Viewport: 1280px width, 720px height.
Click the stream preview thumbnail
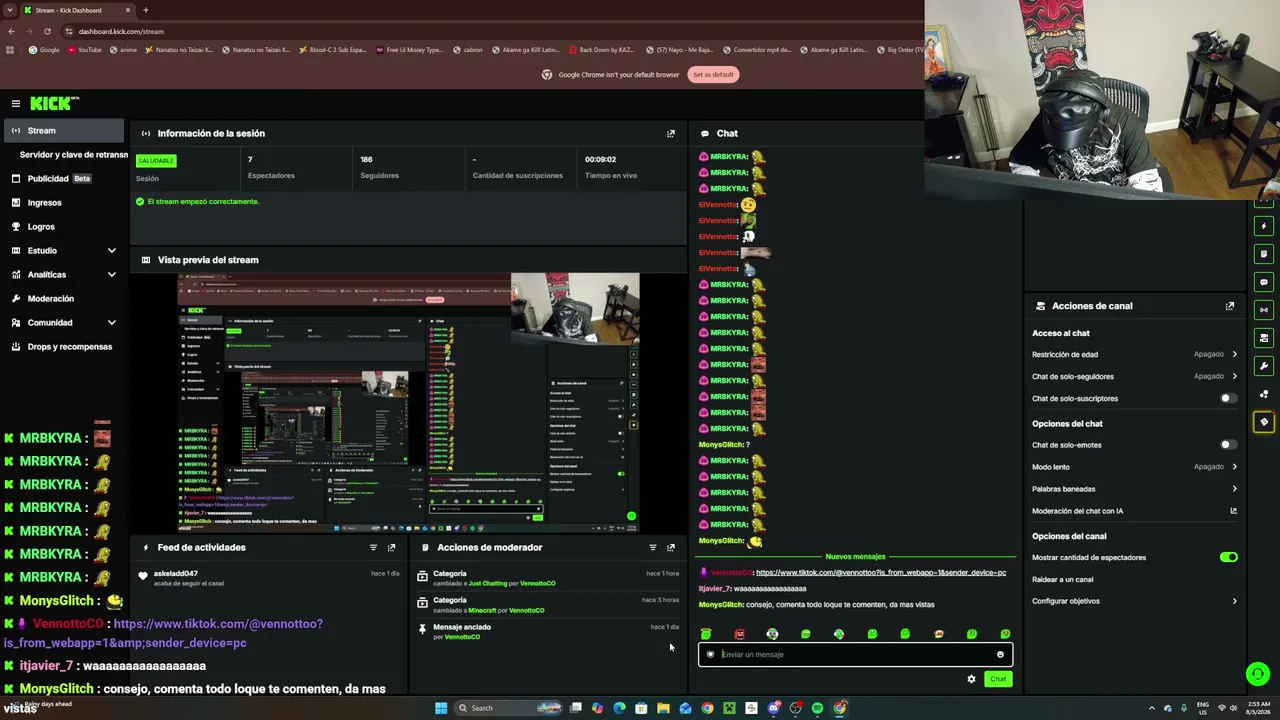(408, 402)
